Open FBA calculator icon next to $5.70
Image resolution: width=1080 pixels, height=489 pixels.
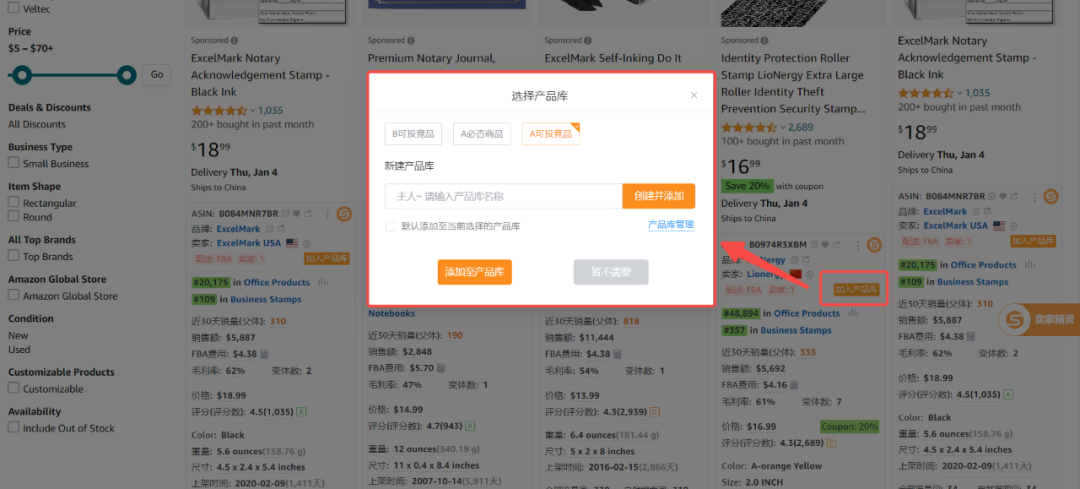441,368
